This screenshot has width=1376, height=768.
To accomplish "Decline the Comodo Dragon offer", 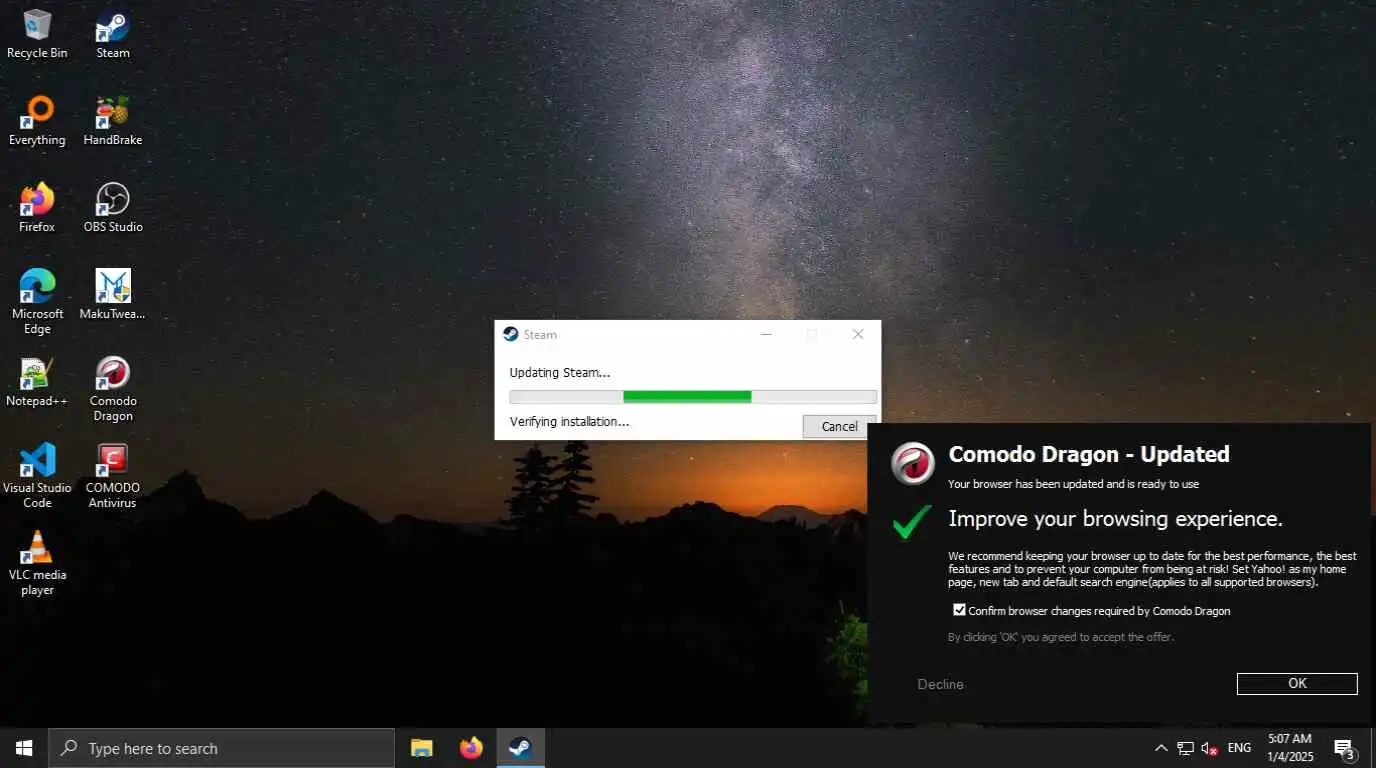I will (940, 684).
